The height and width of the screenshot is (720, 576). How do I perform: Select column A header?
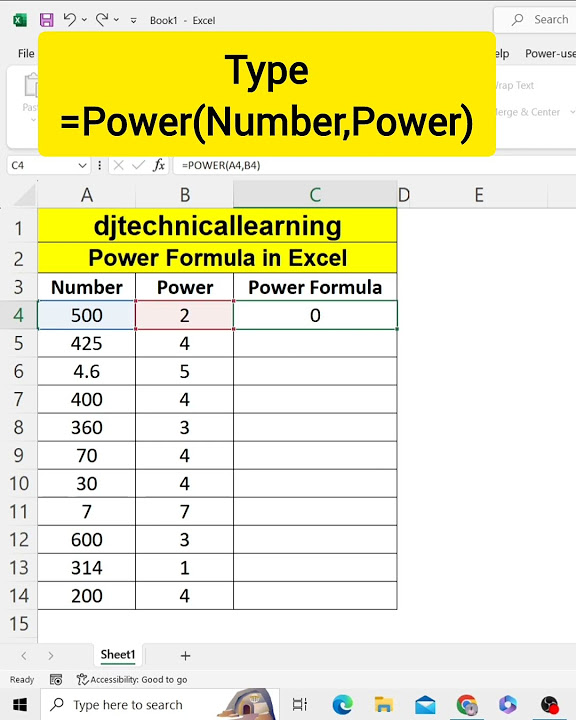87,195
